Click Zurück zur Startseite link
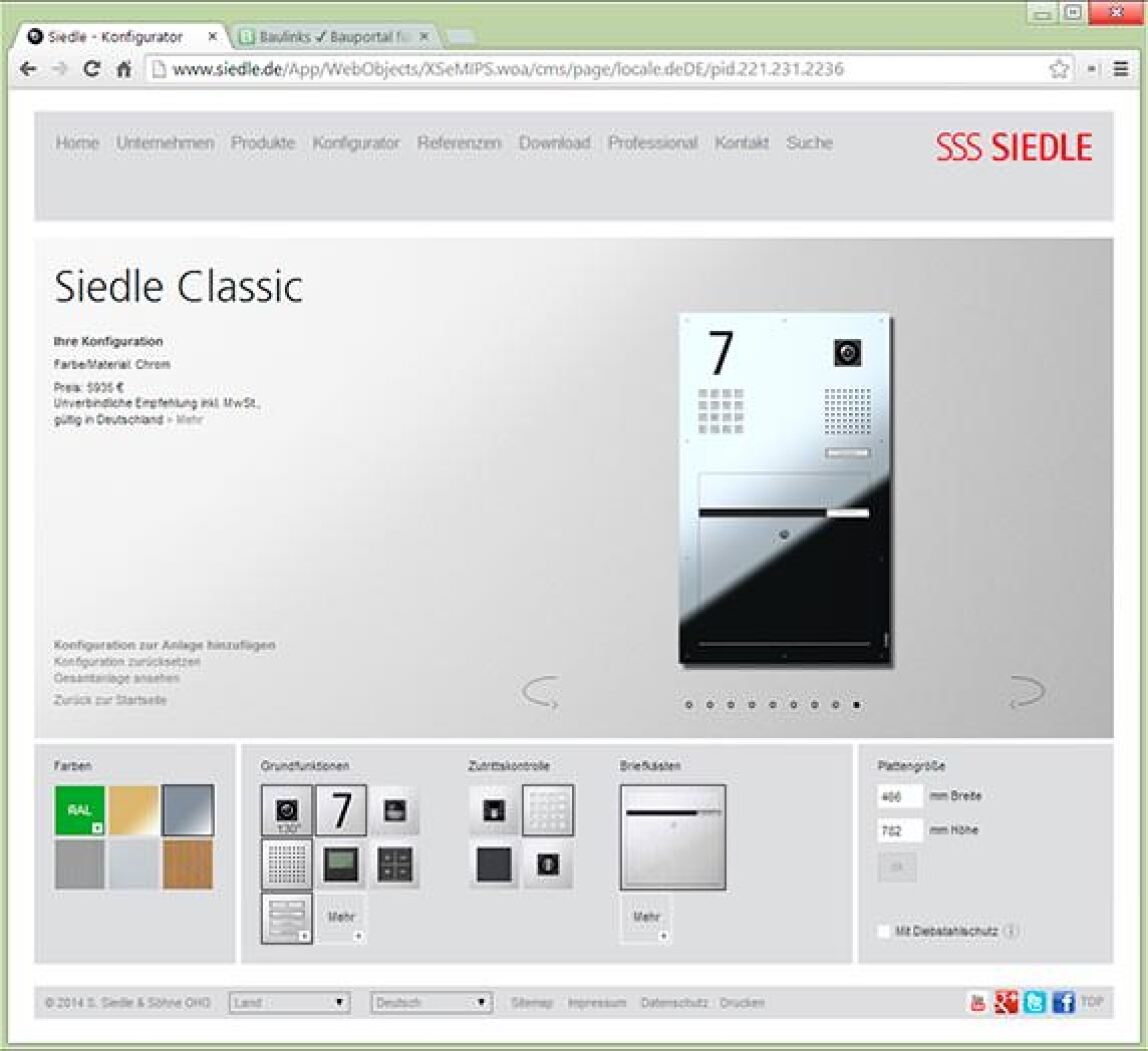 110,700
